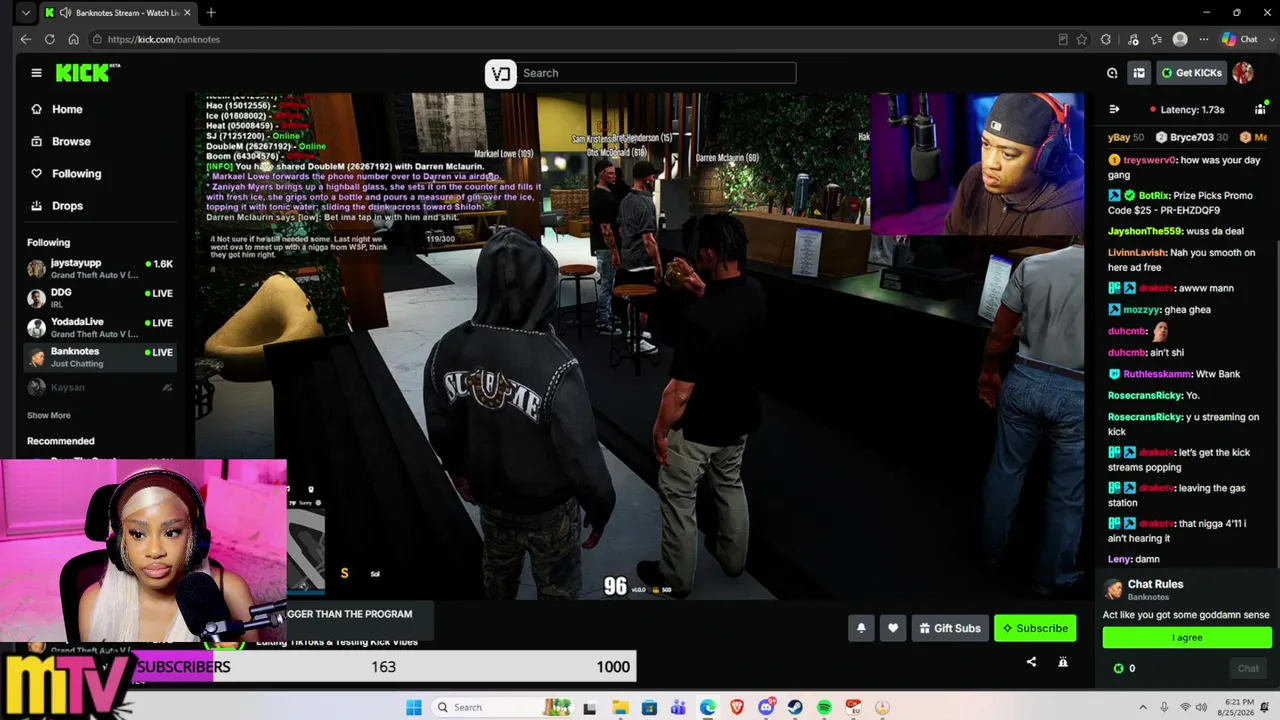The height and width of the screenshot is (720, 1280).
Task: Open Steam from taskbar
Action: 795,707
